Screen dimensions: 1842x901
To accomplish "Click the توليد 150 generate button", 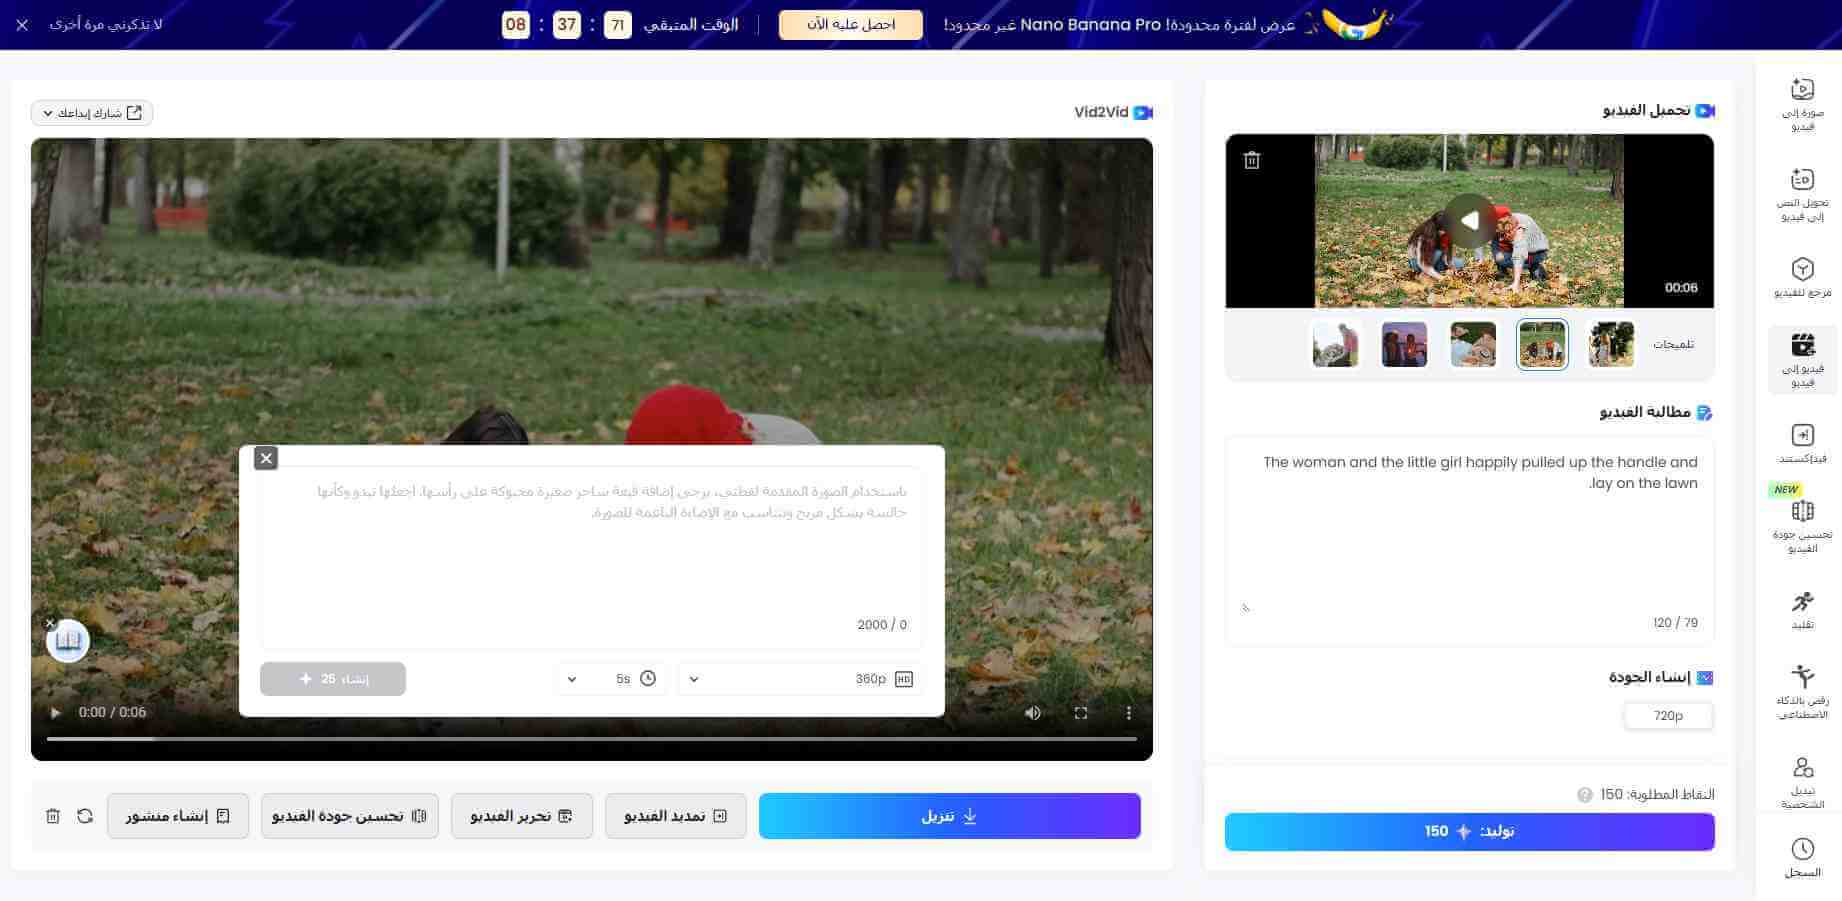I will point(1469,831).
